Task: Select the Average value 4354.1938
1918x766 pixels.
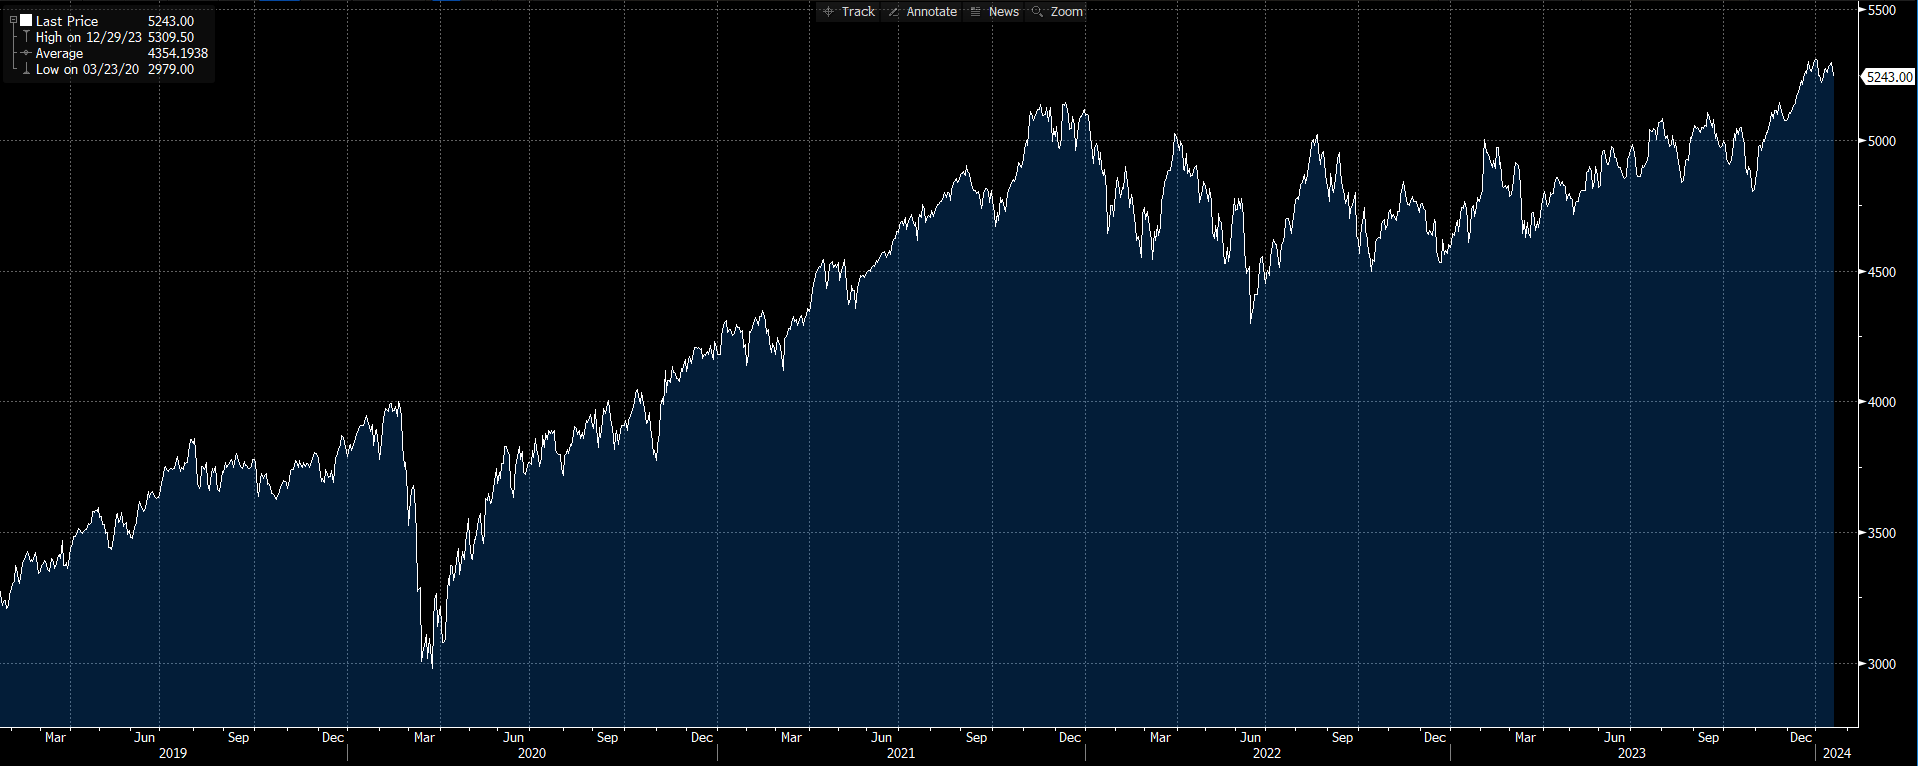Action: [178, 53]
